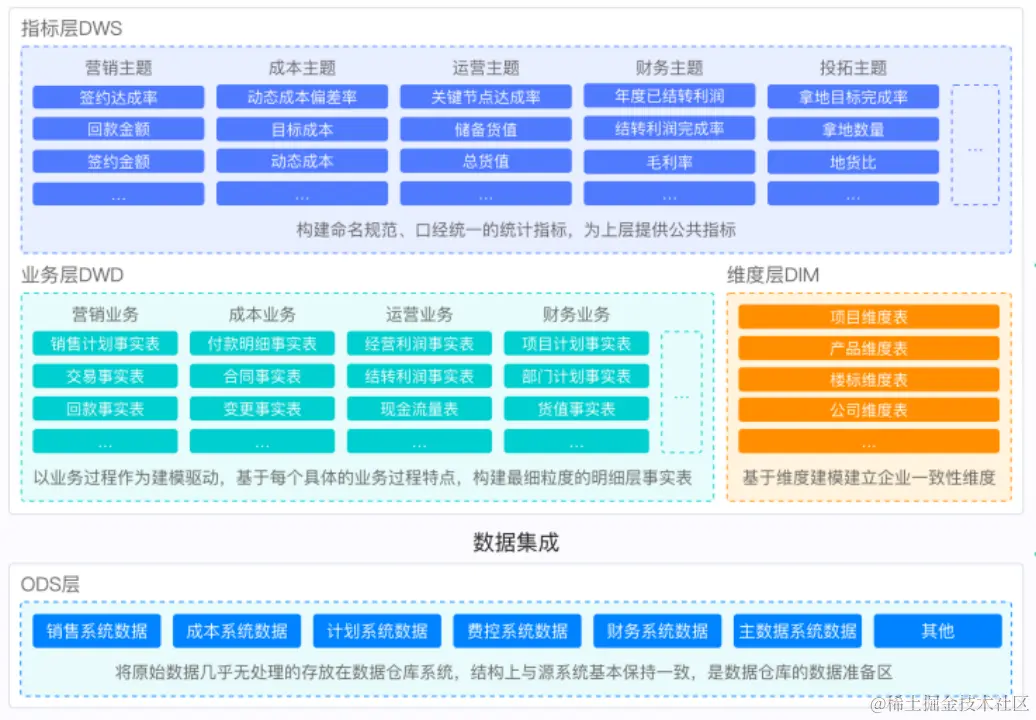Click the 总货值 metric button
Viewport: 1036px width, 720px height.
(x=486, y=161)
